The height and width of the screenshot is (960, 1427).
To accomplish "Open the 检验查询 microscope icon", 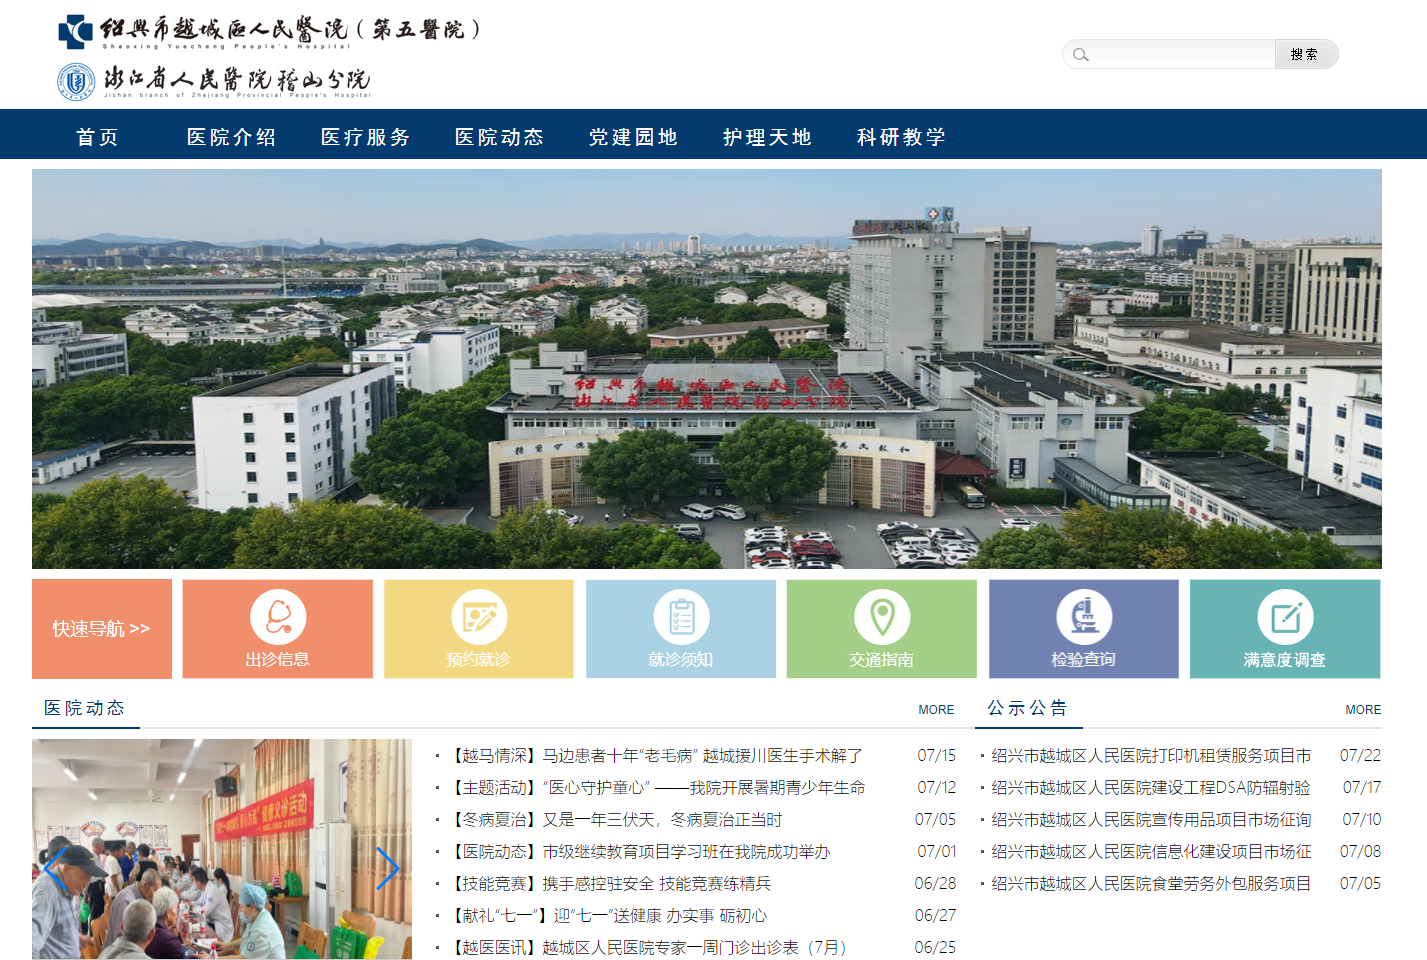I will pyautogui.click(x=1084, y=617).
